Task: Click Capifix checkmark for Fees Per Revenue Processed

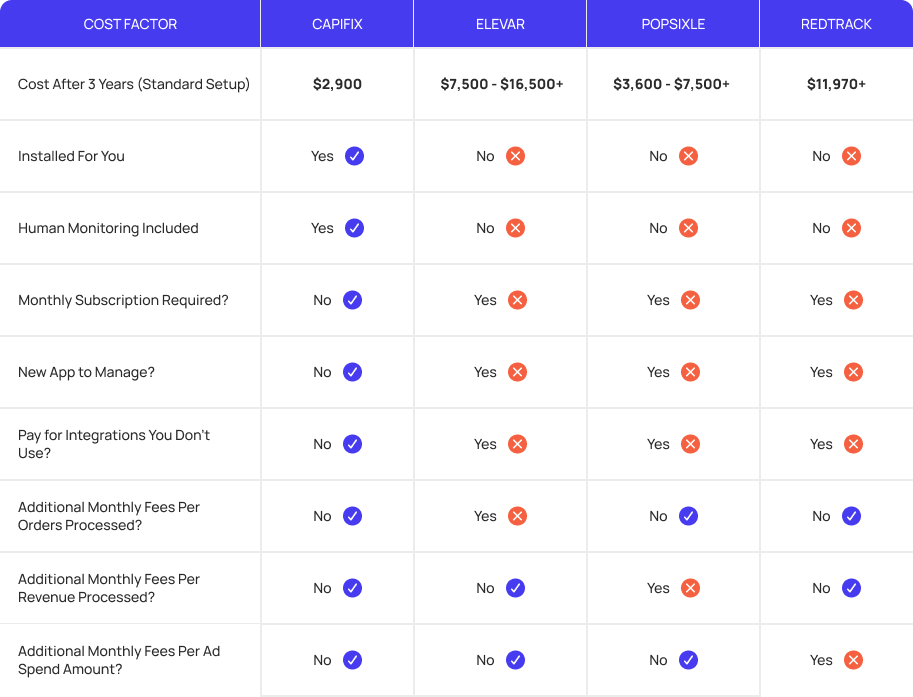Action: click(x=352, y=588)
